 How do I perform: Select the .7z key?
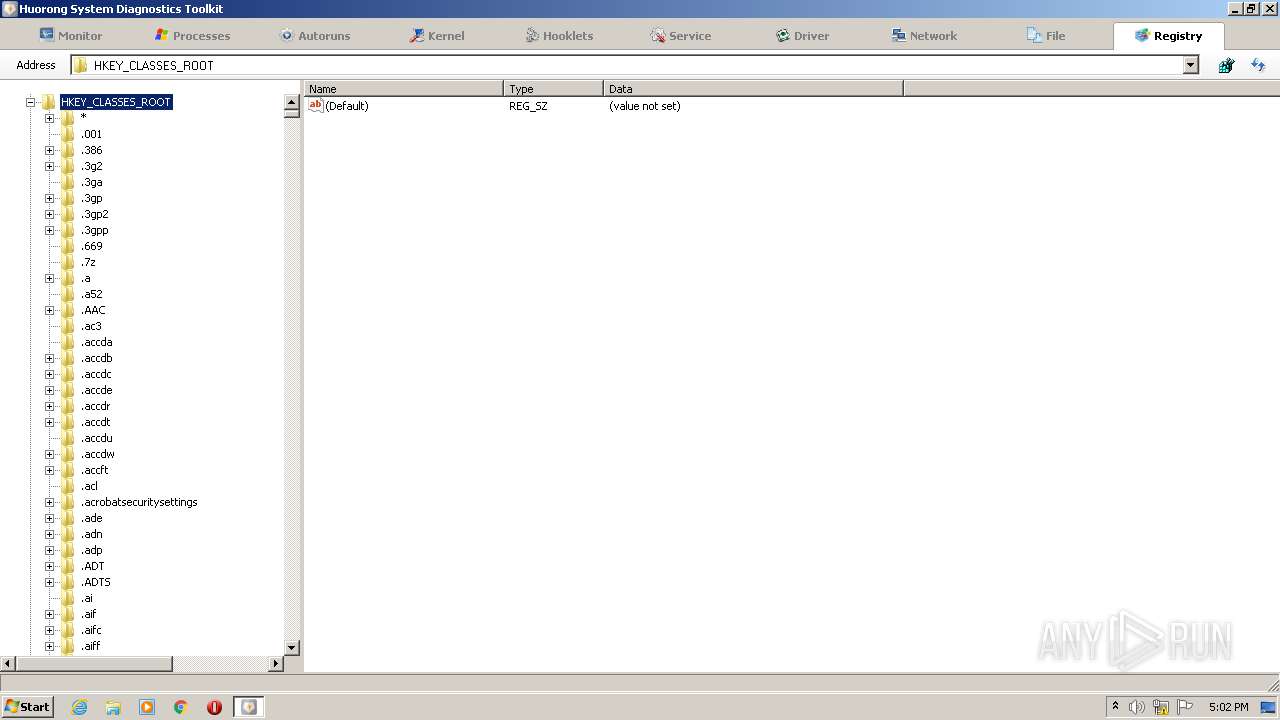(88, 262)
